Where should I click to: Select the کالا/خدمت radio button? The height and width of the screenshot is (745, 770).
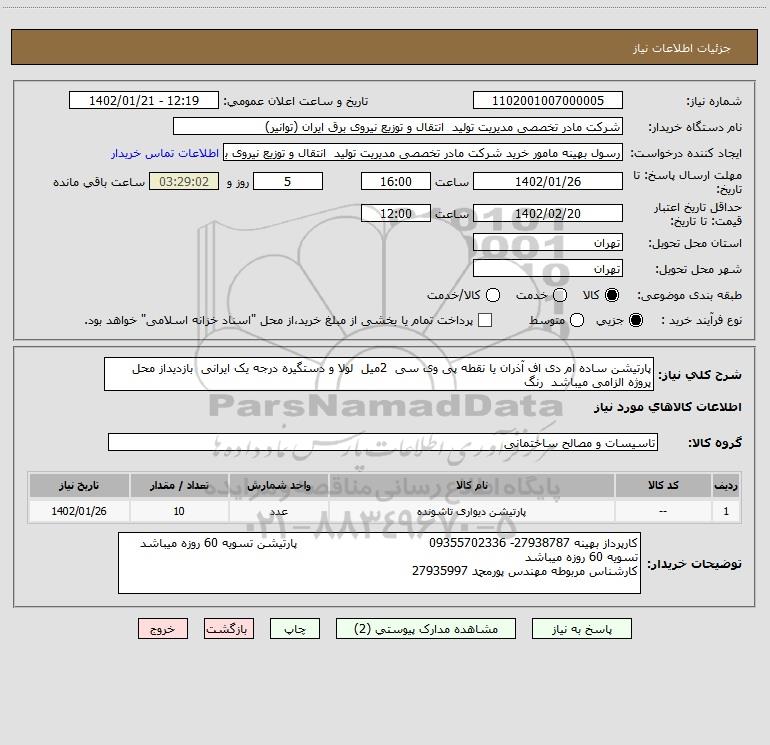[493, 295]
